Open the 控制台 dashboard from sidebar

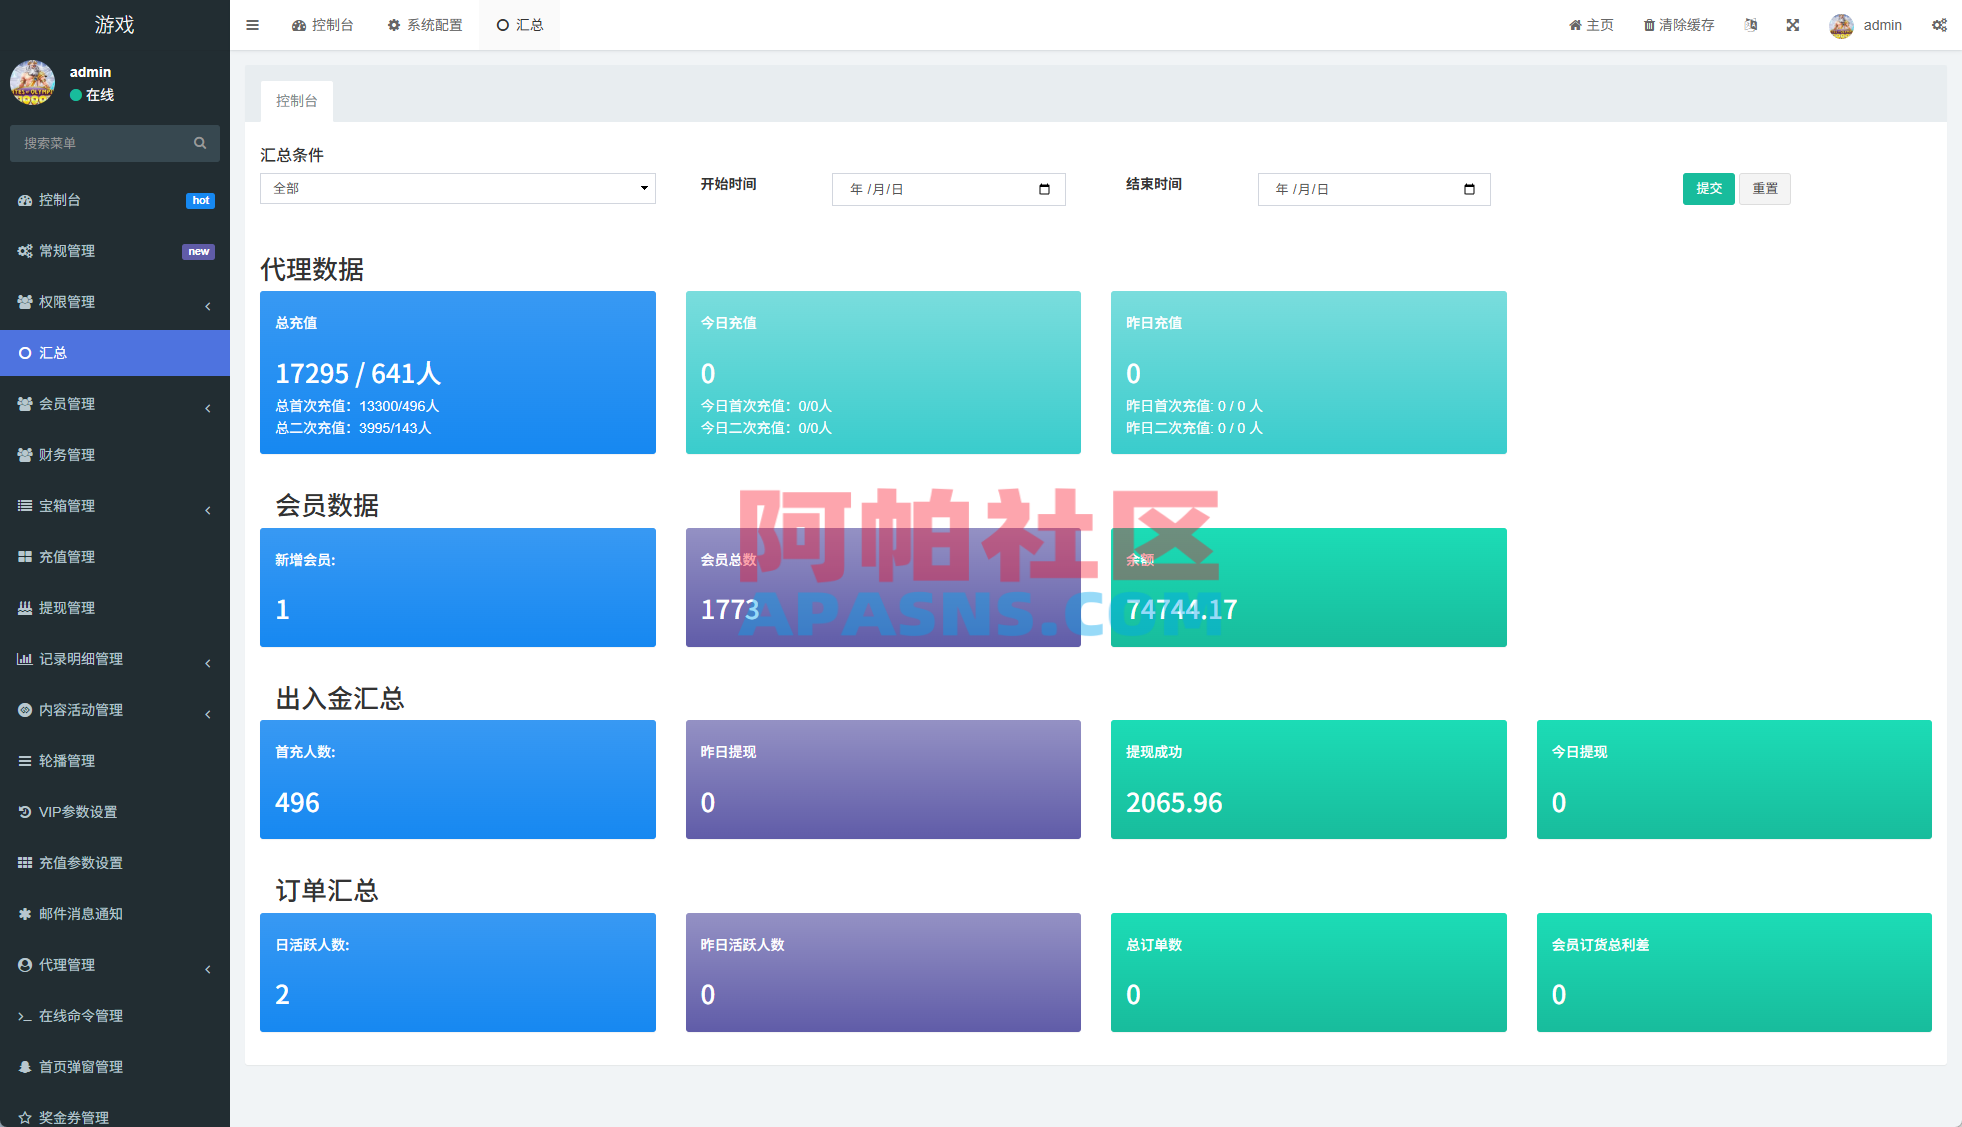(x=60, y=200)
